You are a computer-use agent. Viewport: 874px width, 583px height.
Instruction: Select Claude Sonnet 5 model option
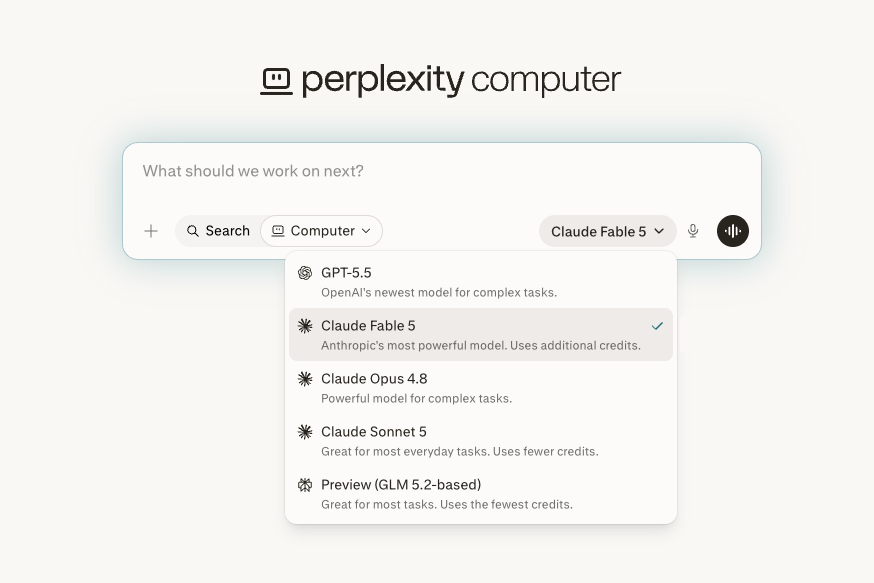point(480,441)
